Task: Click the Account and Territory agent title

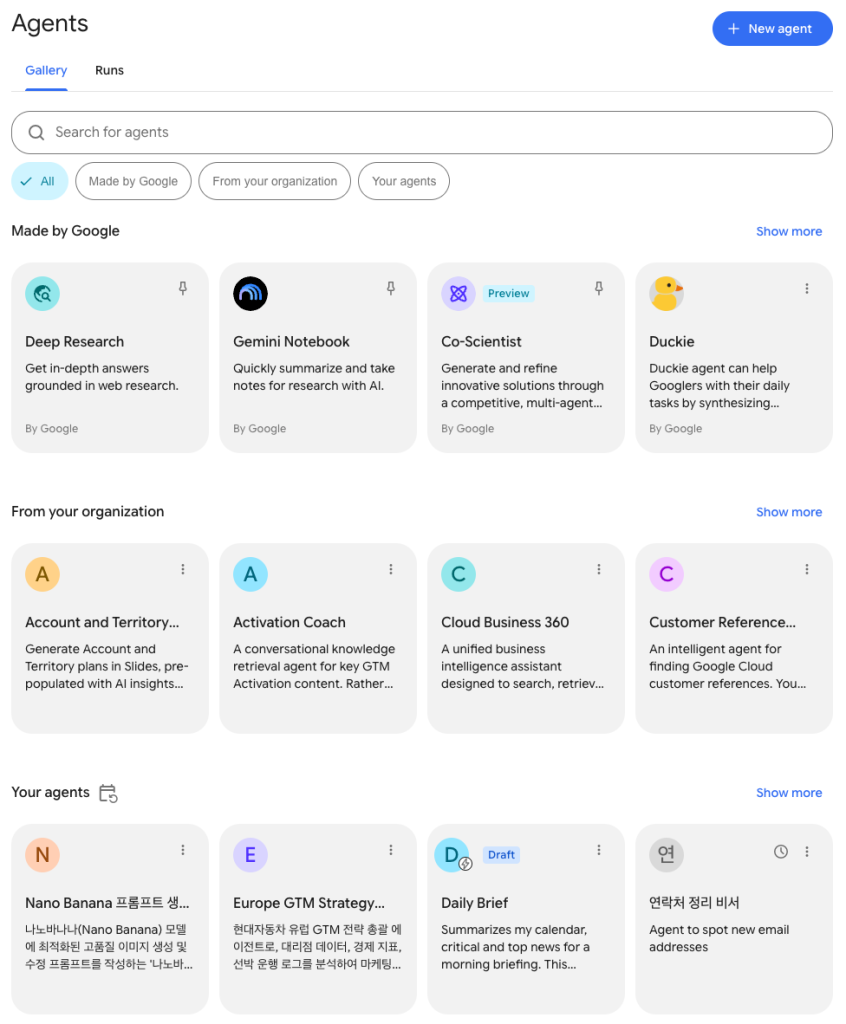Action: pos(102,622)
